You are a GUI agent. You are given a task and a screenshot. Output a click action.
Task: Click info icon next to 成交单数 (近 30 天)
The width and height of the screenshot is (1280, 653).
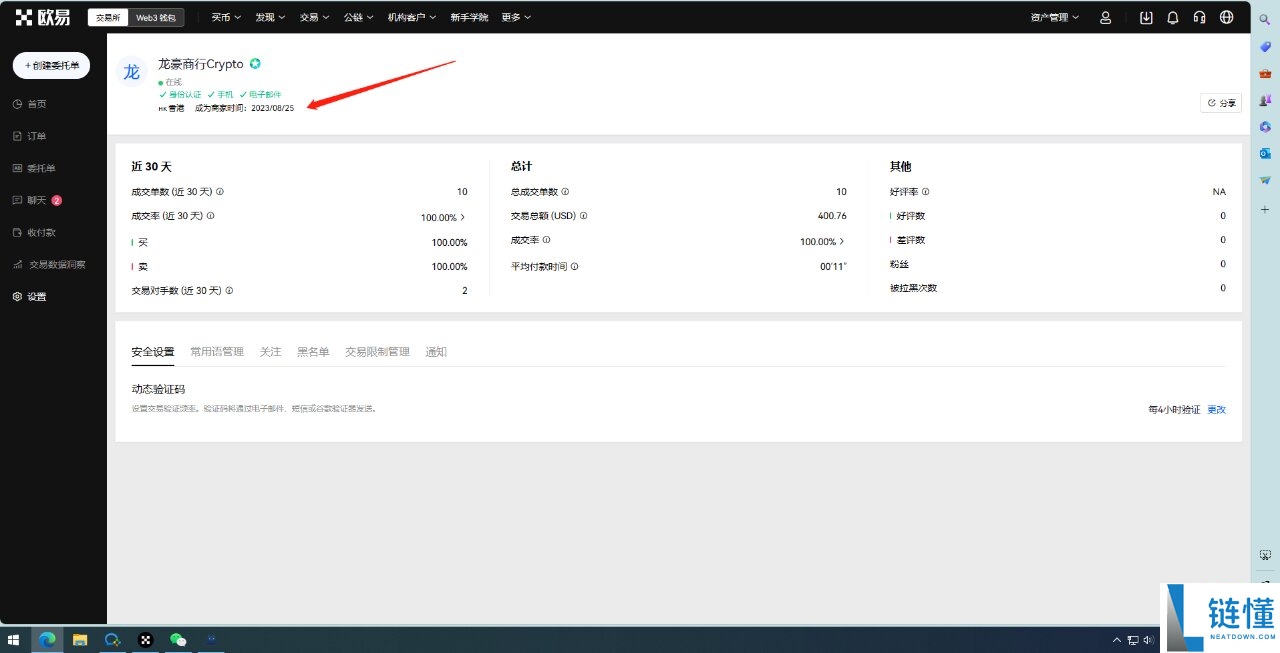[x=220, y=192]
